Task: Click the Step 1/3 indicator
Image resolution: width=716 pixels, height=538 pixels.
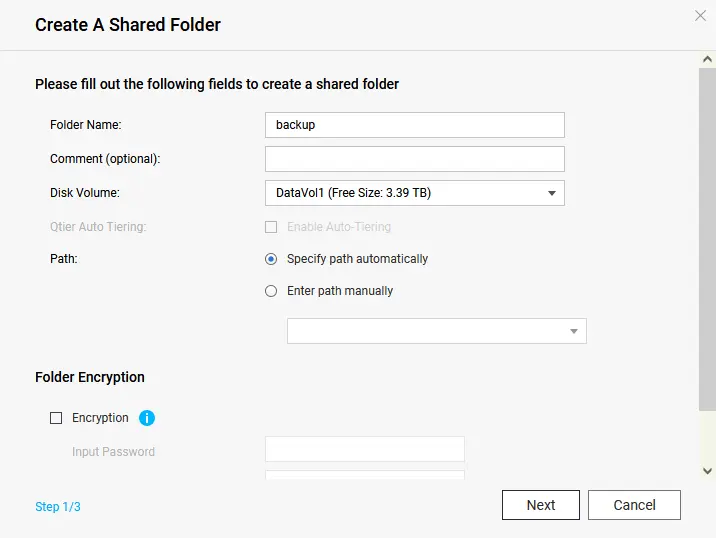Action: [x=58, y=506]
